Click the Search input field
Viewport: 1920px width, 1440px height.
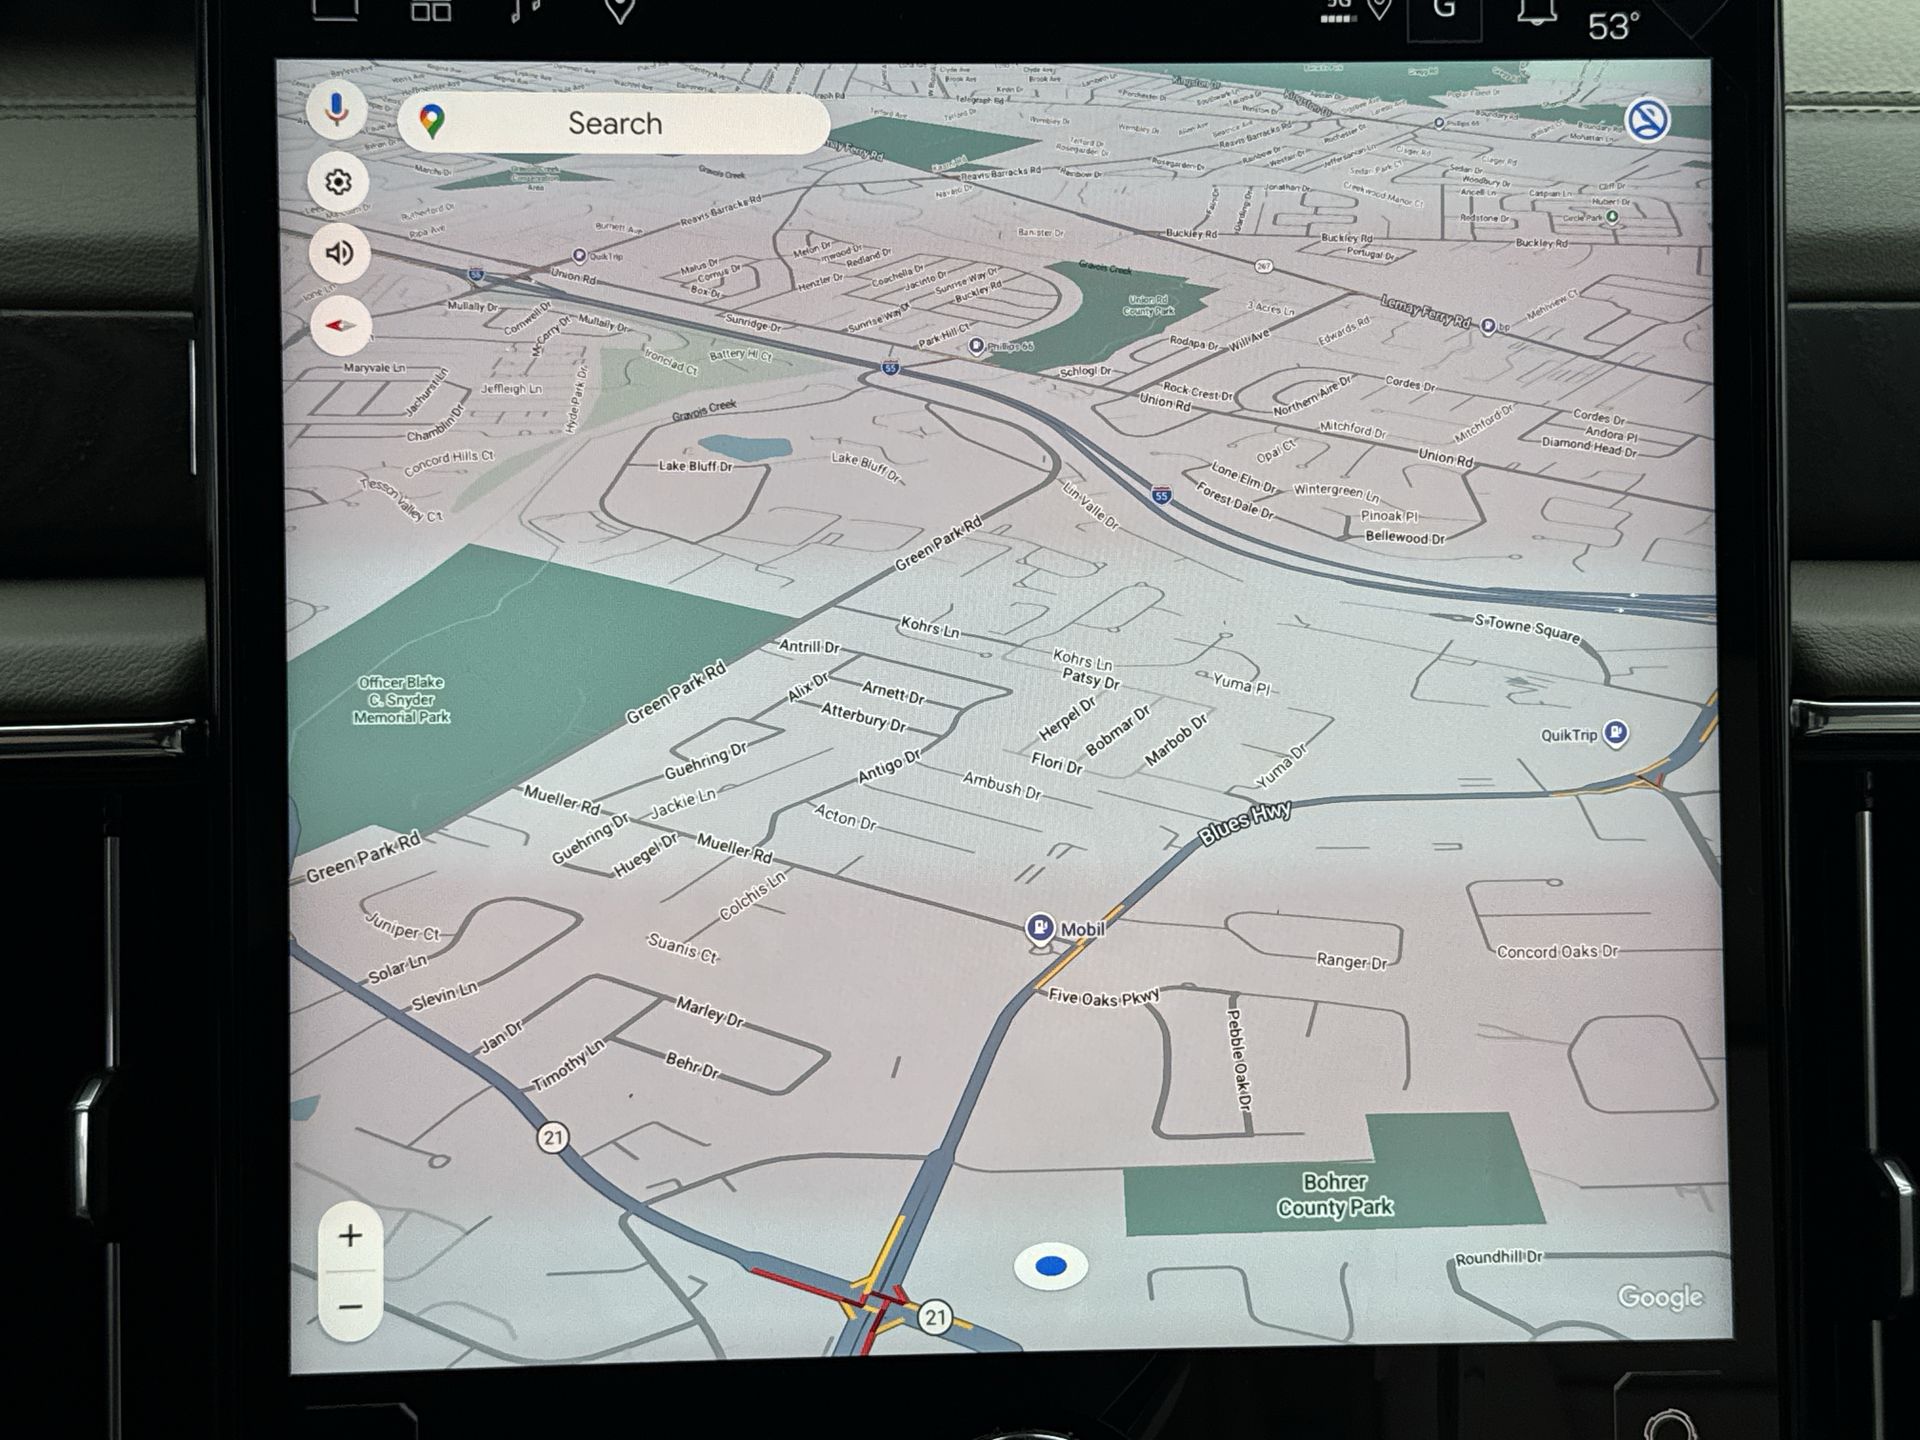coord(614,123)
